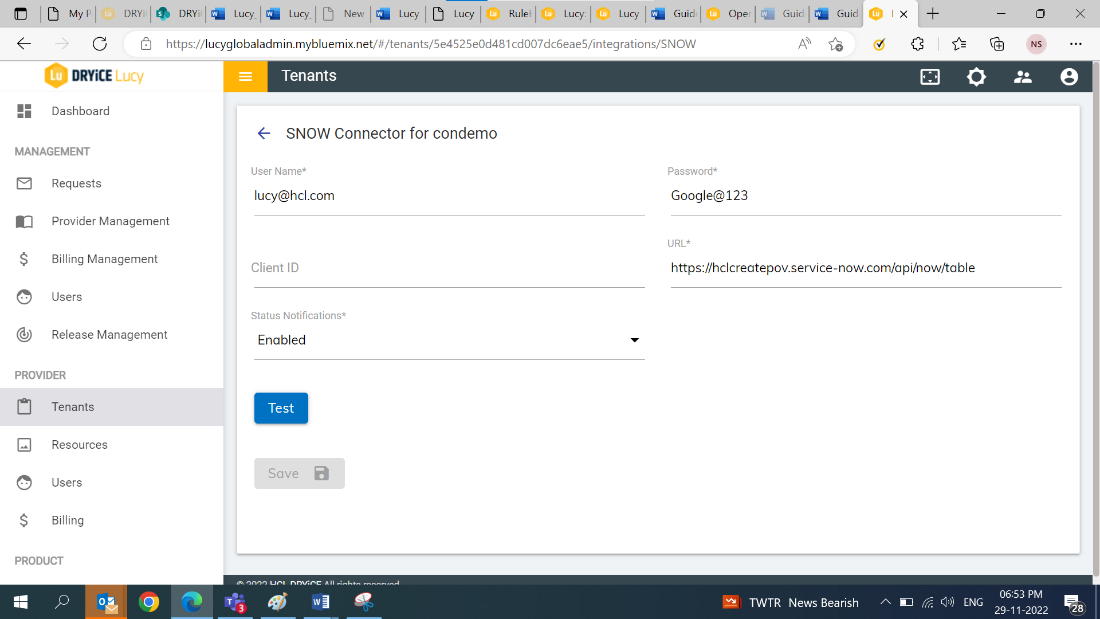Add page to favorites star icon
1100x619 pixels.
click(x=836, y=44)
